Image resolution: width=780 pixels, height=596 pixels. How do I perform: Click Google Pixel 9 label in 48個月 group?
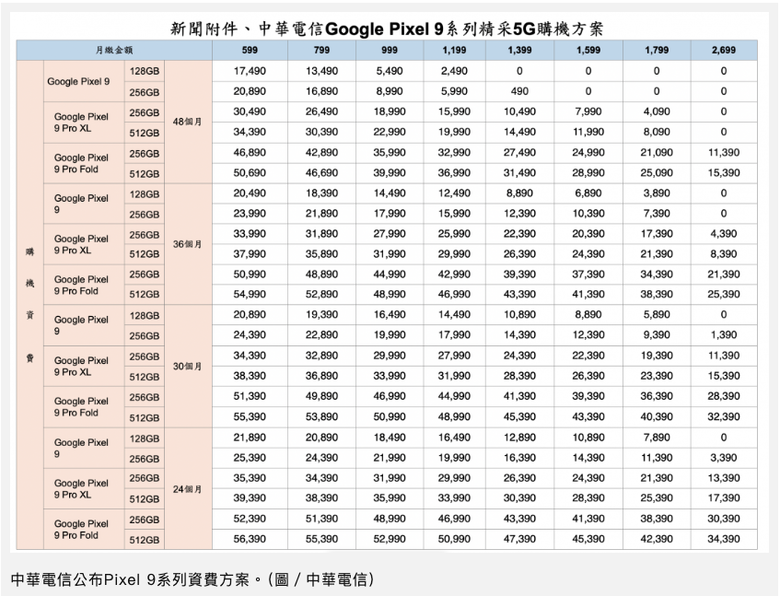coord(79,82)
